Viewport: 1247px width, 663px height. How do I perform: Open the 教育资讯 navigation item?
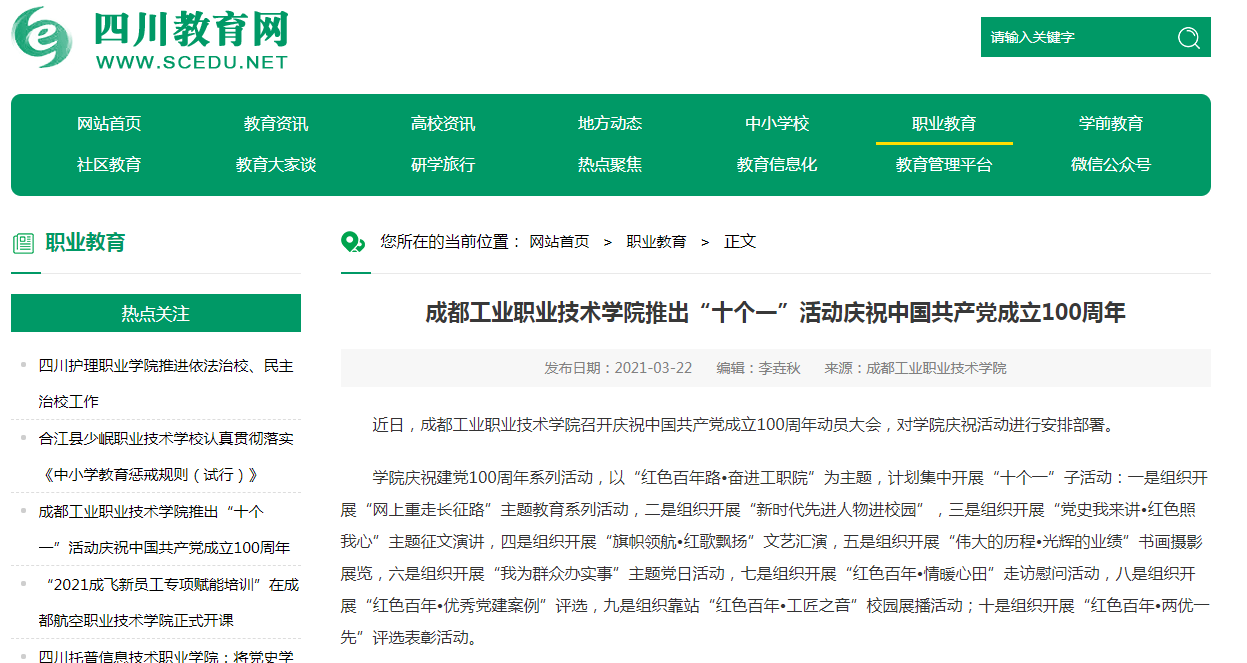[x=276, y=124]
